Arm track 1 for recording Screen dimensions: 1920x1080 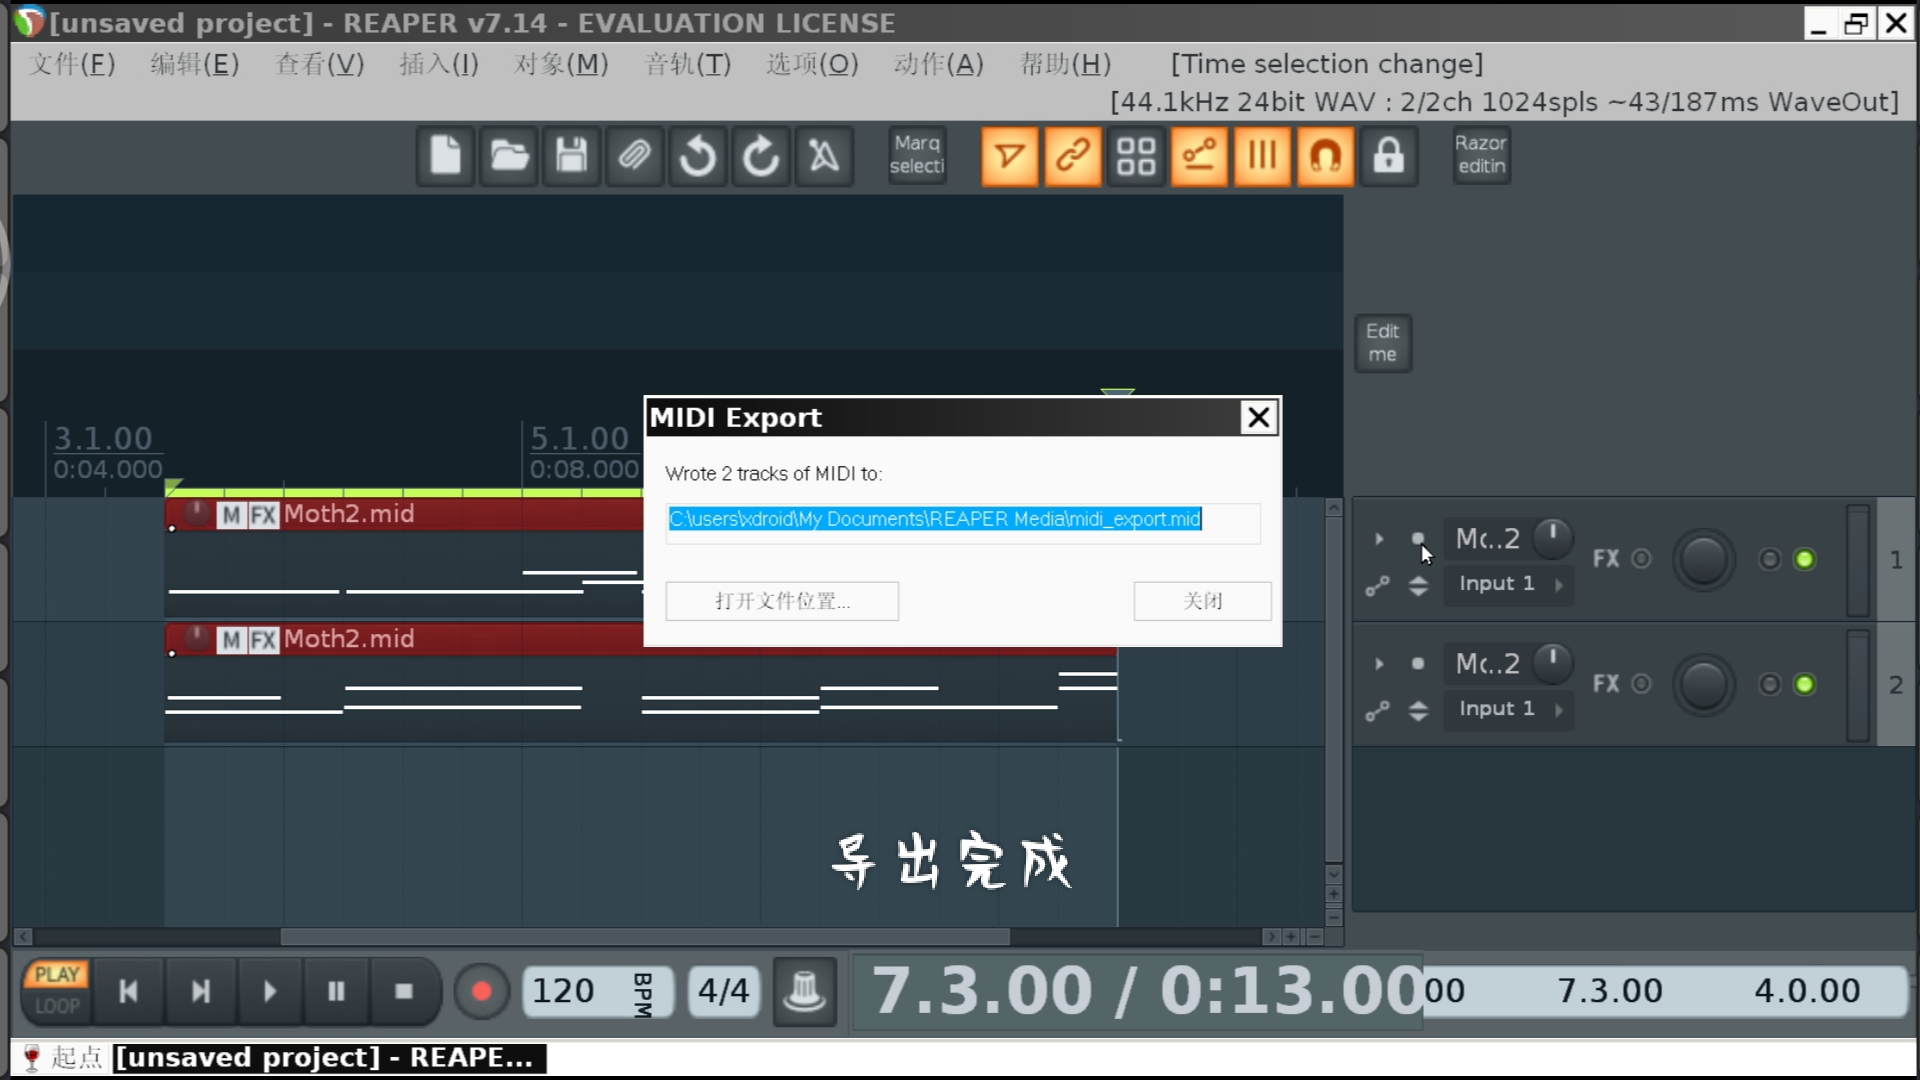1418,539
